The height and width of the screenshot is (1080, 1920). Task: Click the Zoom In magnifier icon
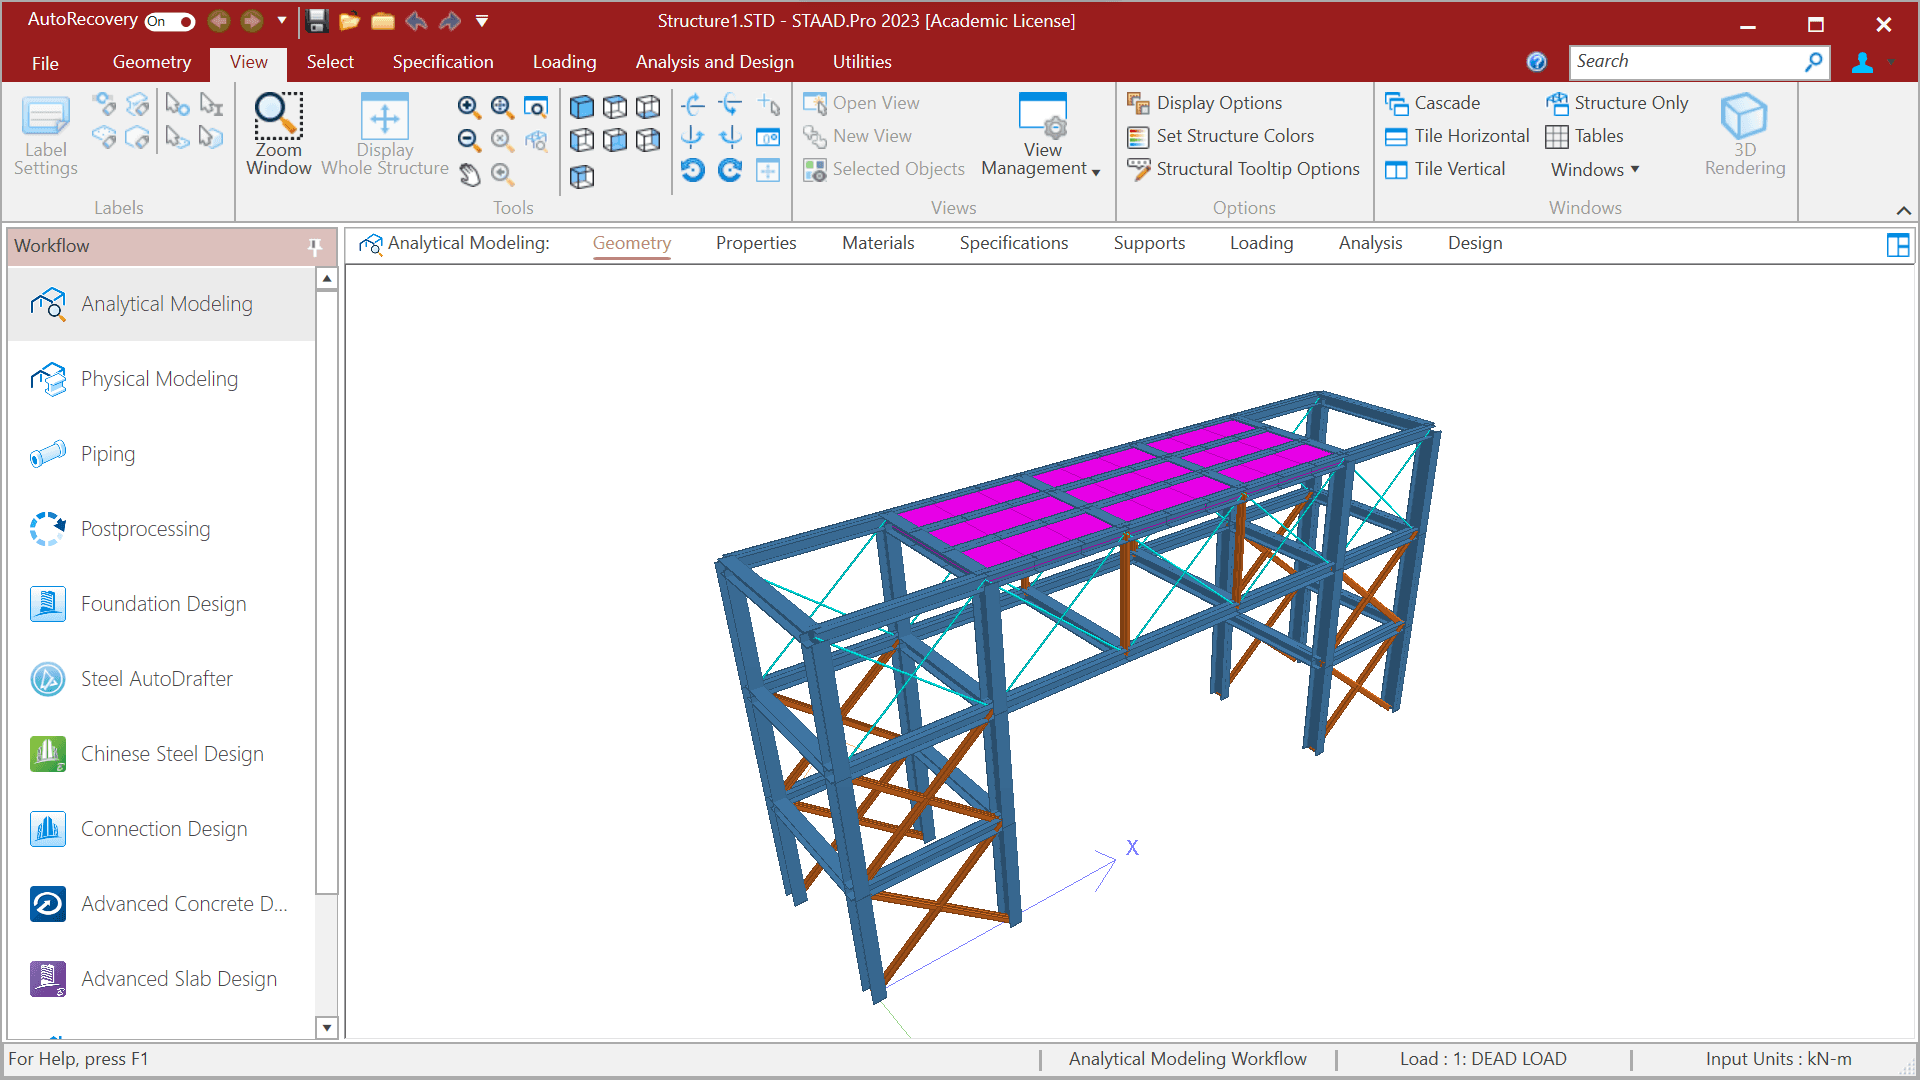pos(468,106)
